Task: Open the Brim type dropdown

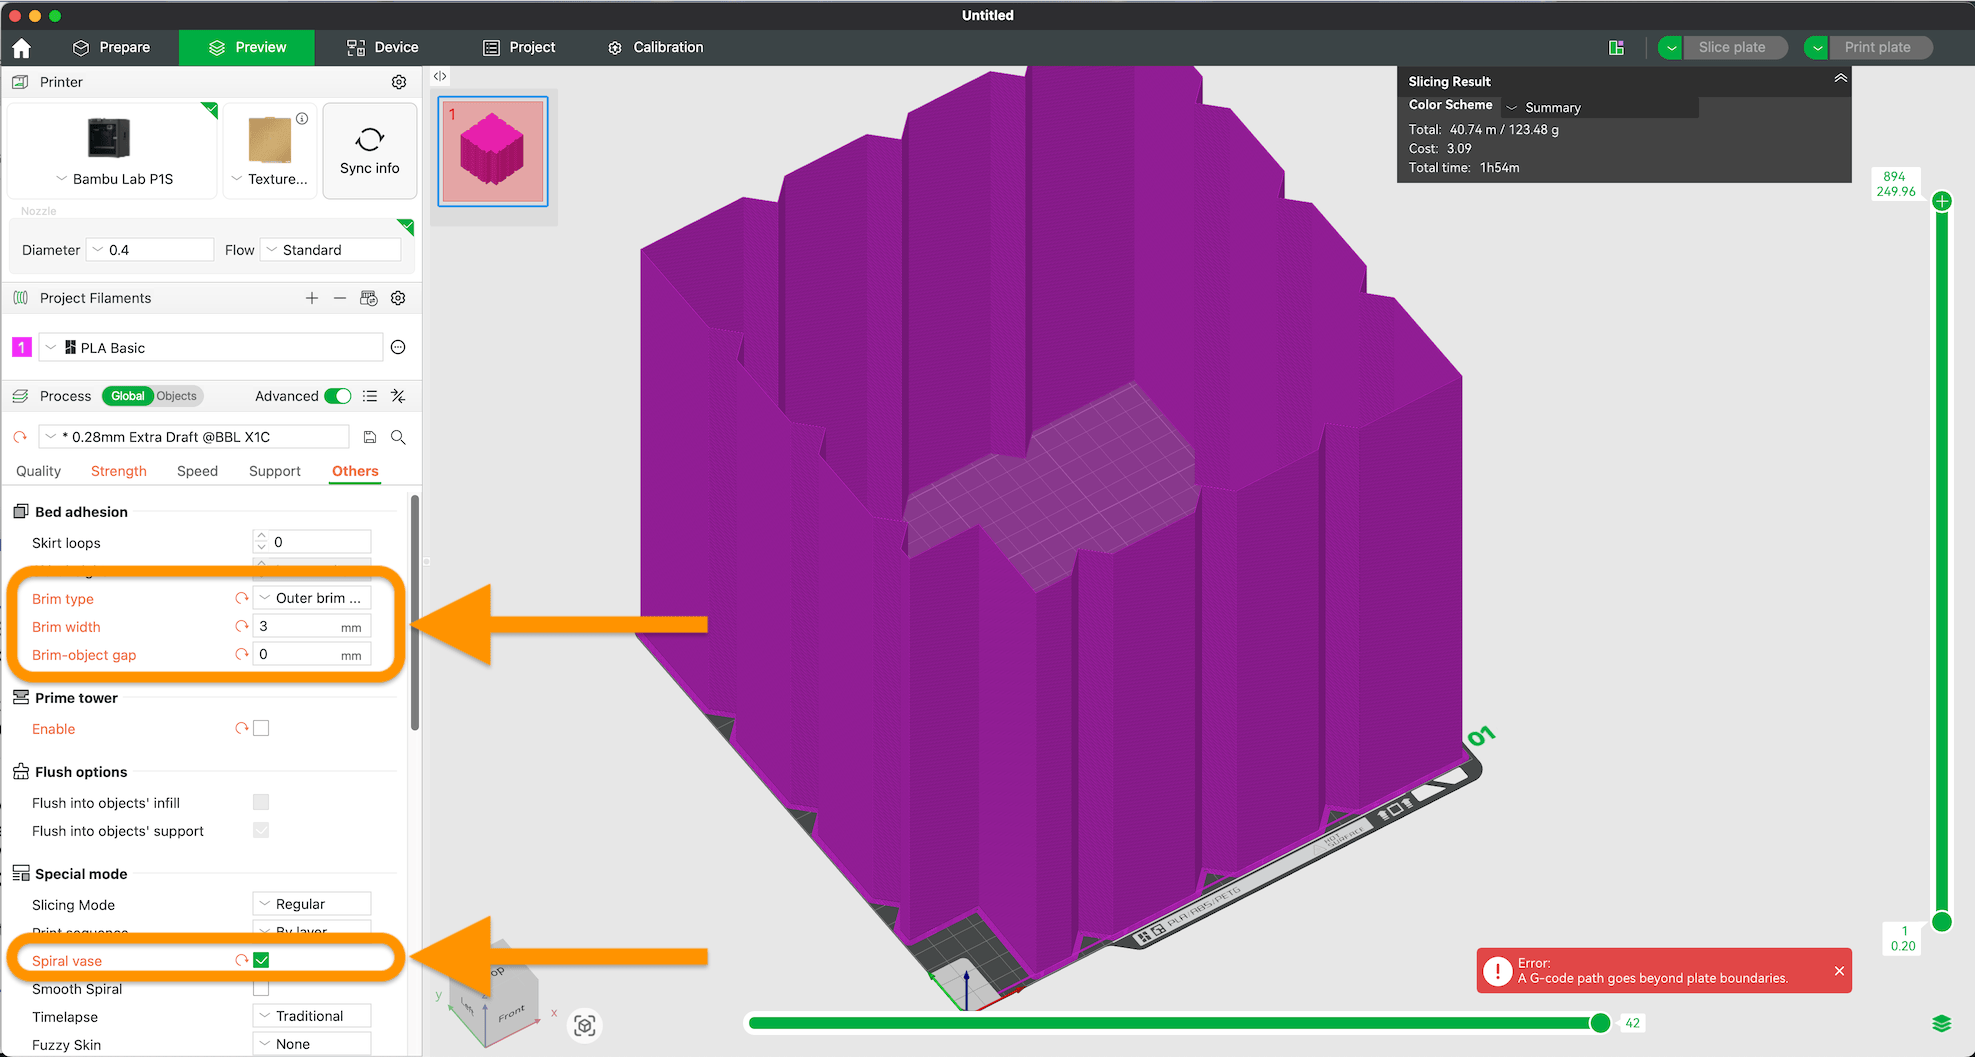Action: [312, 598]
